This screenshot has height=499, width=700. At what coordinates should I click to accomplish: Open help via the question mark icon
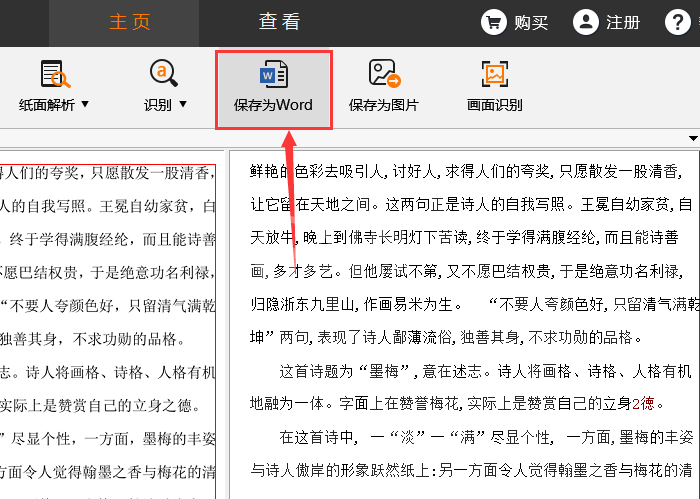click(x=678, y=22)
